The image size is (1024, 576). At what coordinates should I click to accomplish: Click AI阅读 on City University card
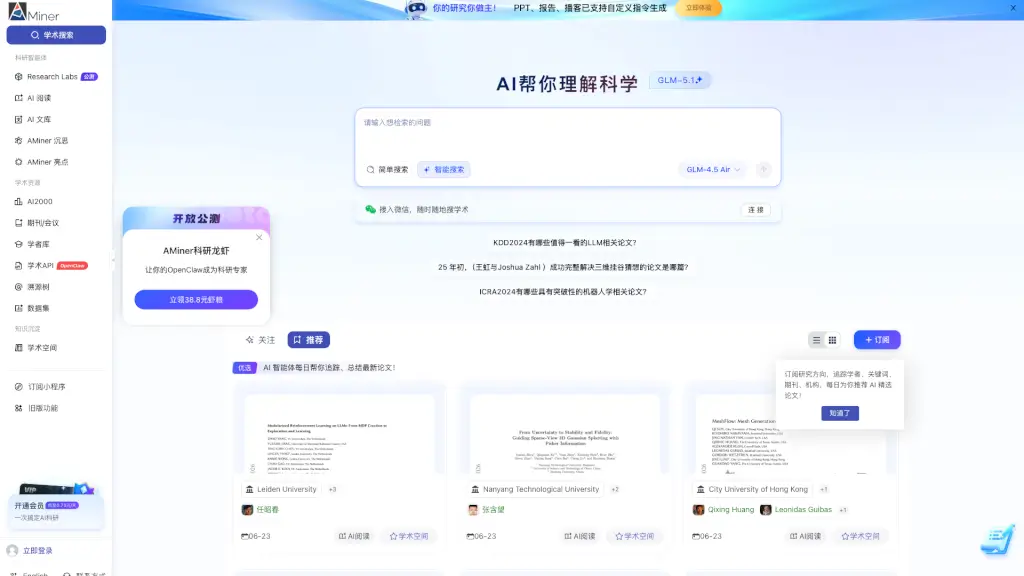tap(805, 536)
